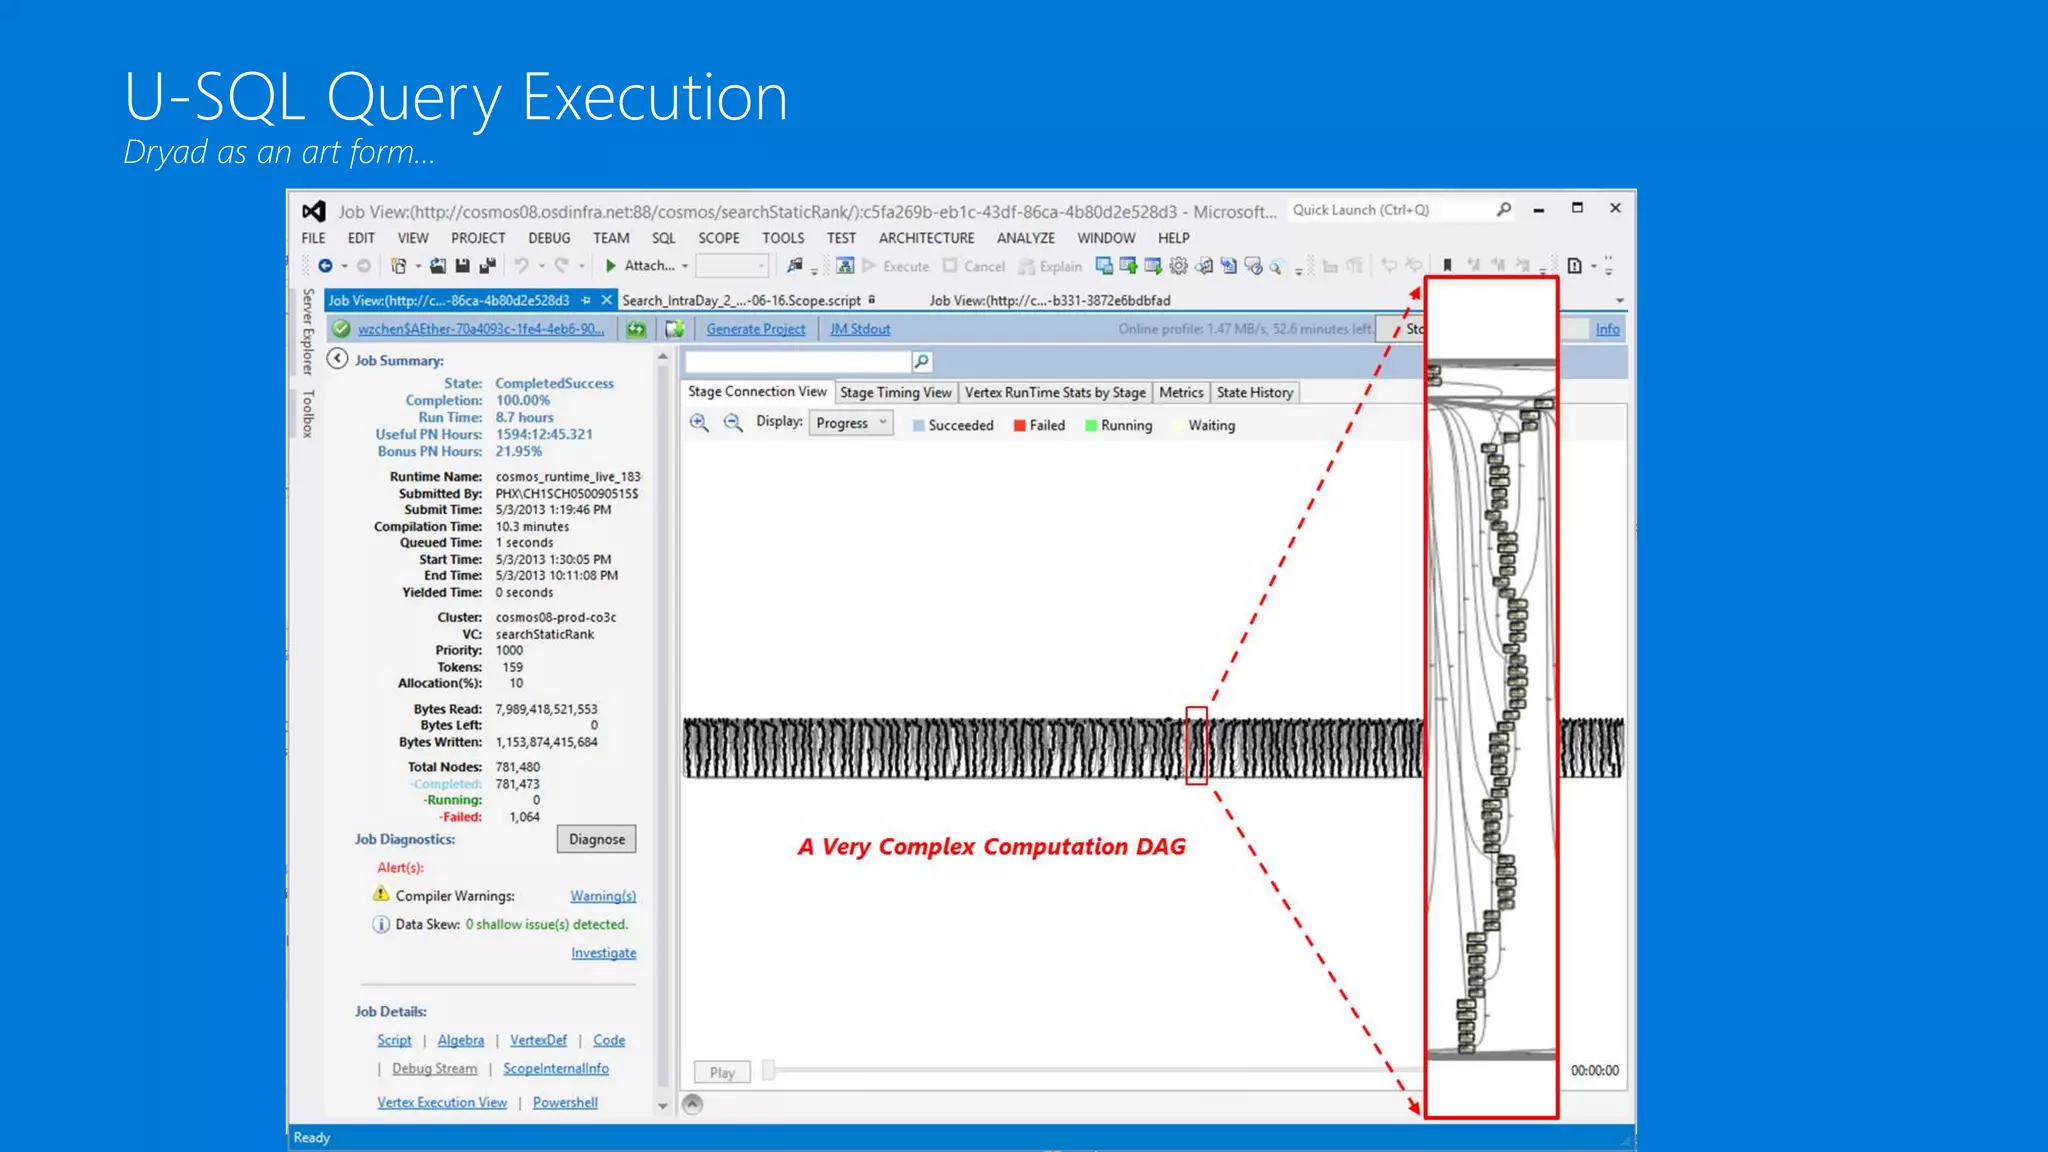Zoom out of the stage graph
The image size is (2048, 1152).
point(733,423)
